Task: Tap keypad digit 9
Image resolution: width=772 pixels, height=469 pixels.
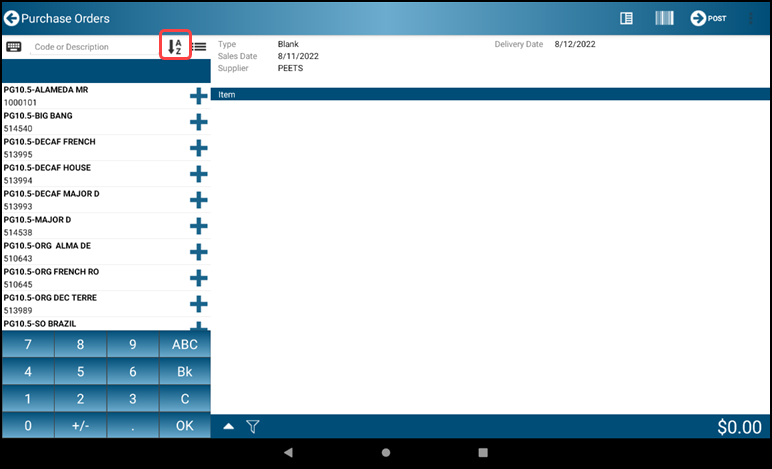Action: coord(132,344)
